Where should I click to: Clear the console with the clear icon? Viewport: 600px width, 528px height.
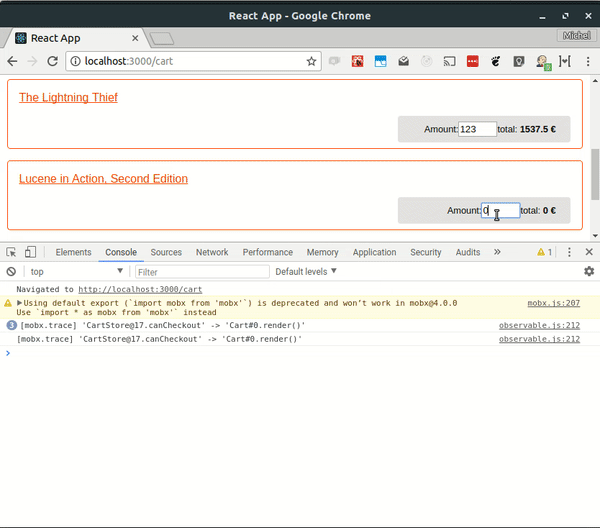point(11,272)
